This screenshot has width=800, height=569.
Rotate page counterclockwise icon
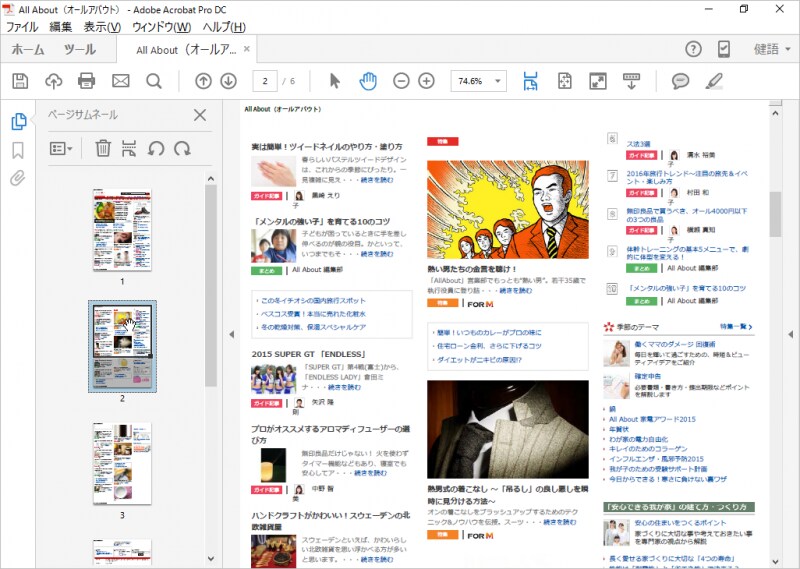click(156, 149)
